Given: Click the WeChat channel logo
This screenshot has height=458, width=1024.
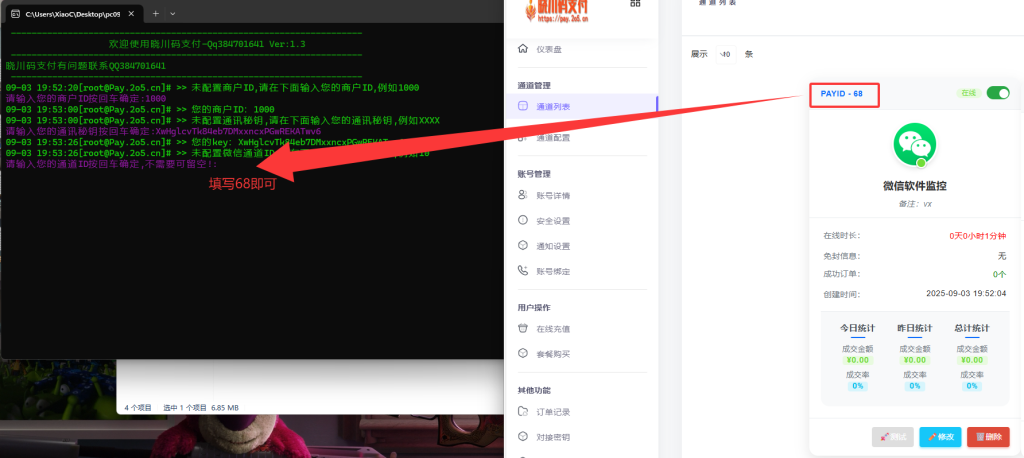Looking at the screenshot, I should click(x=914, y=145).
